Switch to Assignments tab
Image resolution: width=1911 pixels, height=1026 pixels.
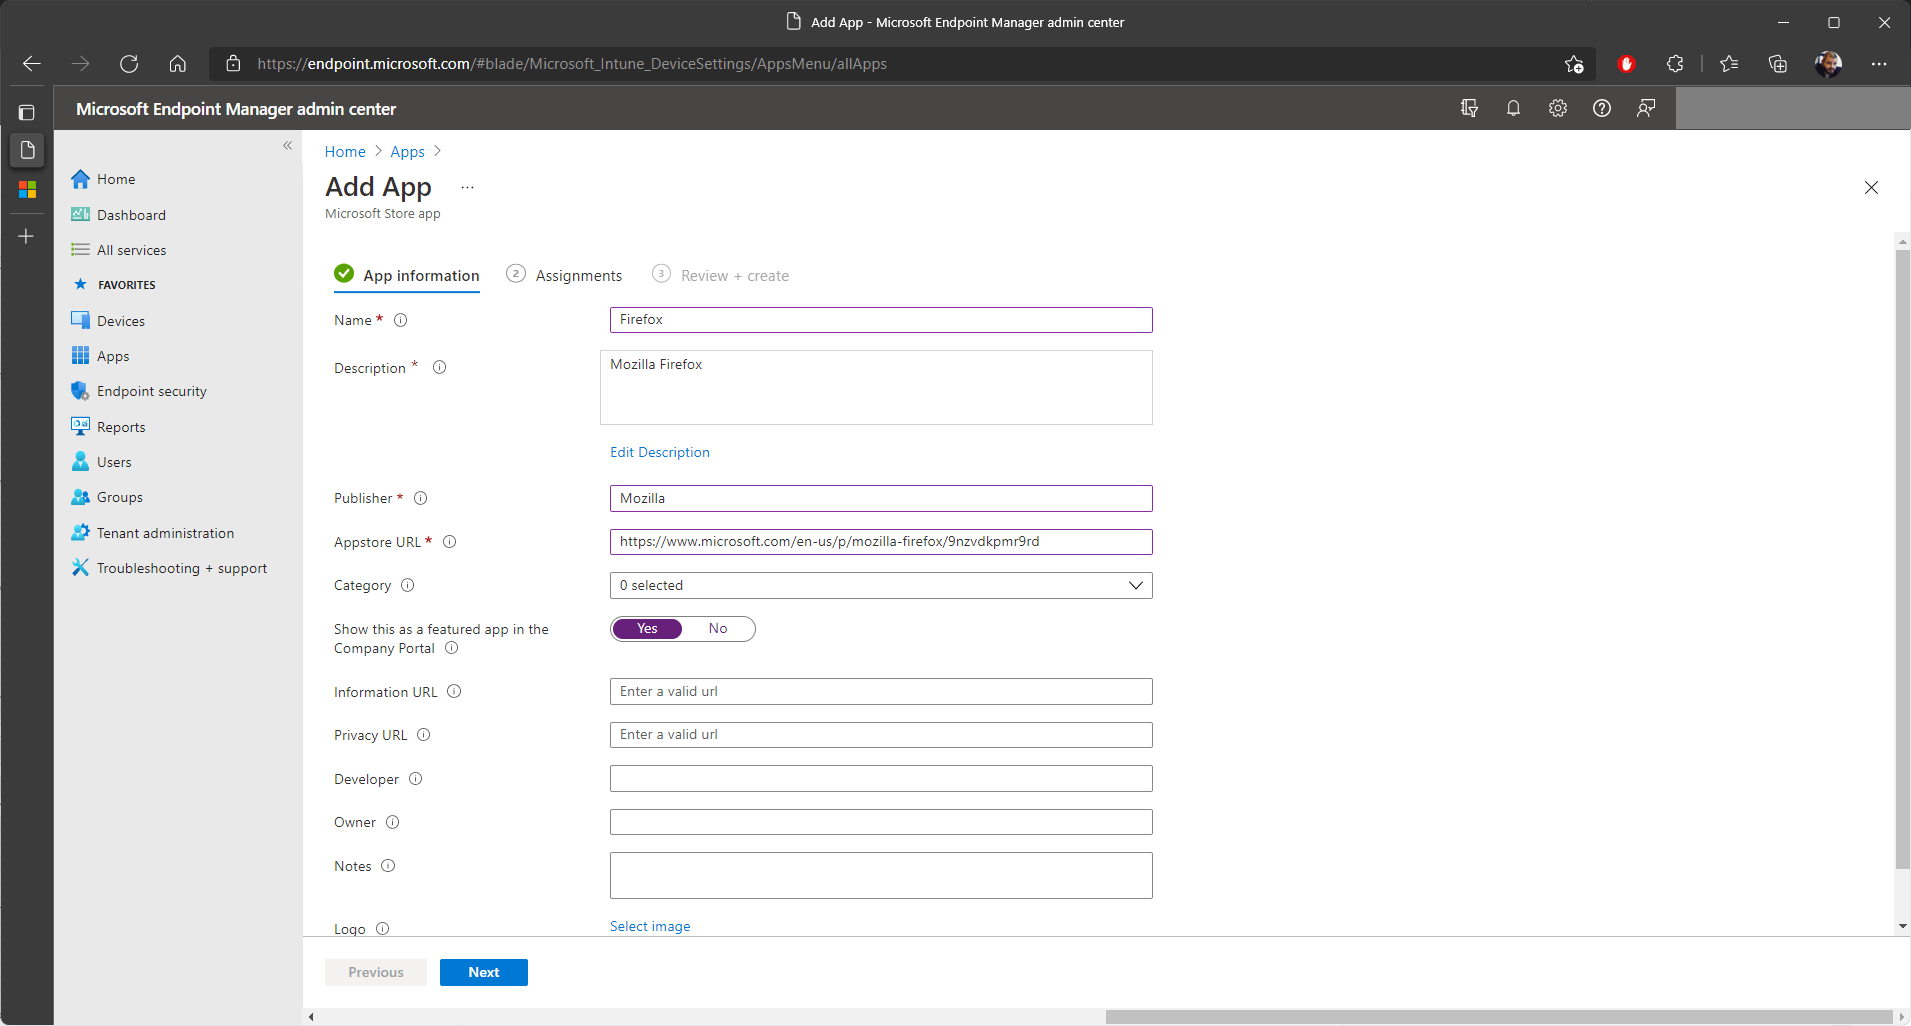click(x=564, y=275)
